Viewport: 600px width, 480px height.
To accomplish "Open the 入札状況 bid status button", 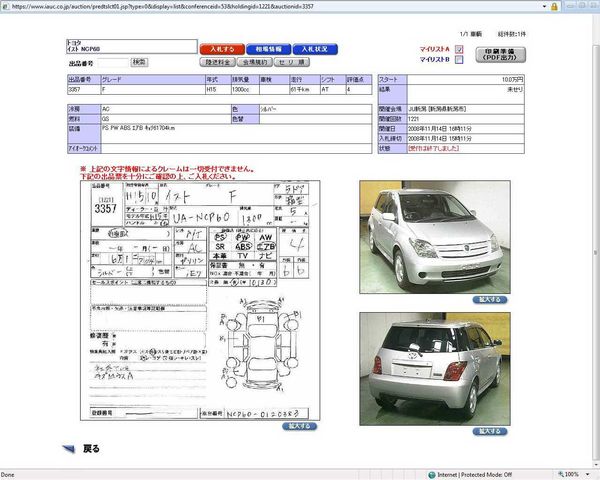I will coord(315,49).
